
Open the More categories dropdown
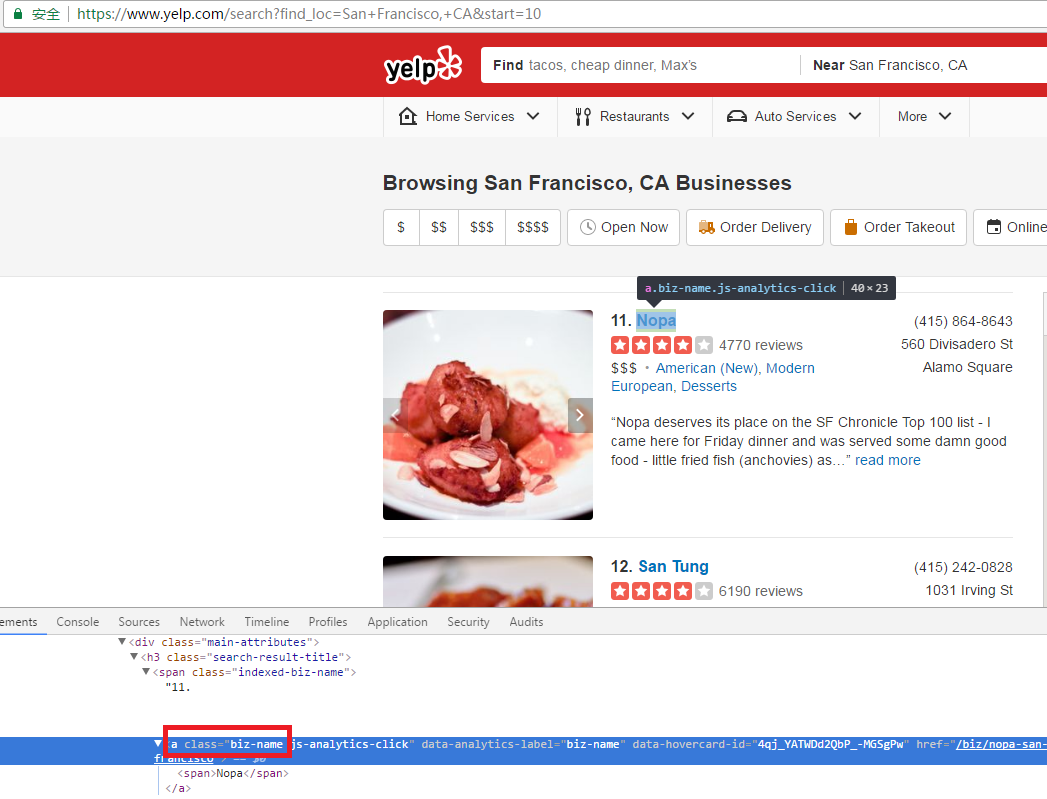(924, 117)
